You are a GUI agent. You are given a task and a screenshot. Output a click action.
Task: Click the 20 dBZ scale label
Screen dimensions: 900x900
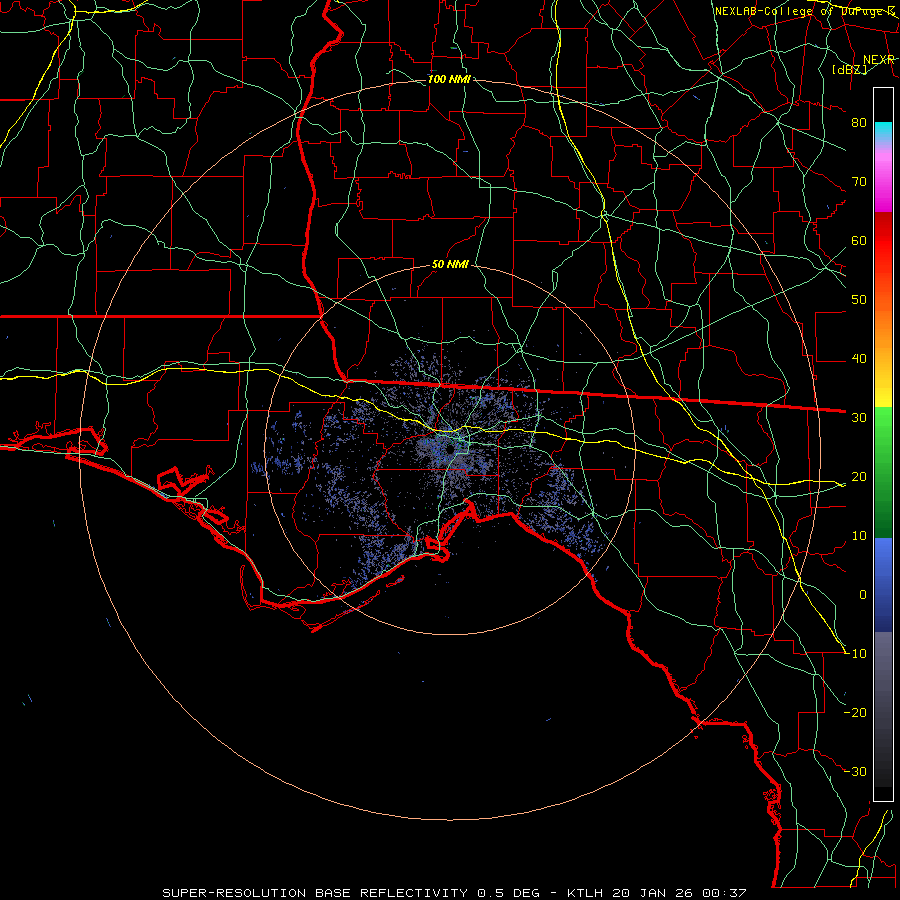[x=859, y=477]
